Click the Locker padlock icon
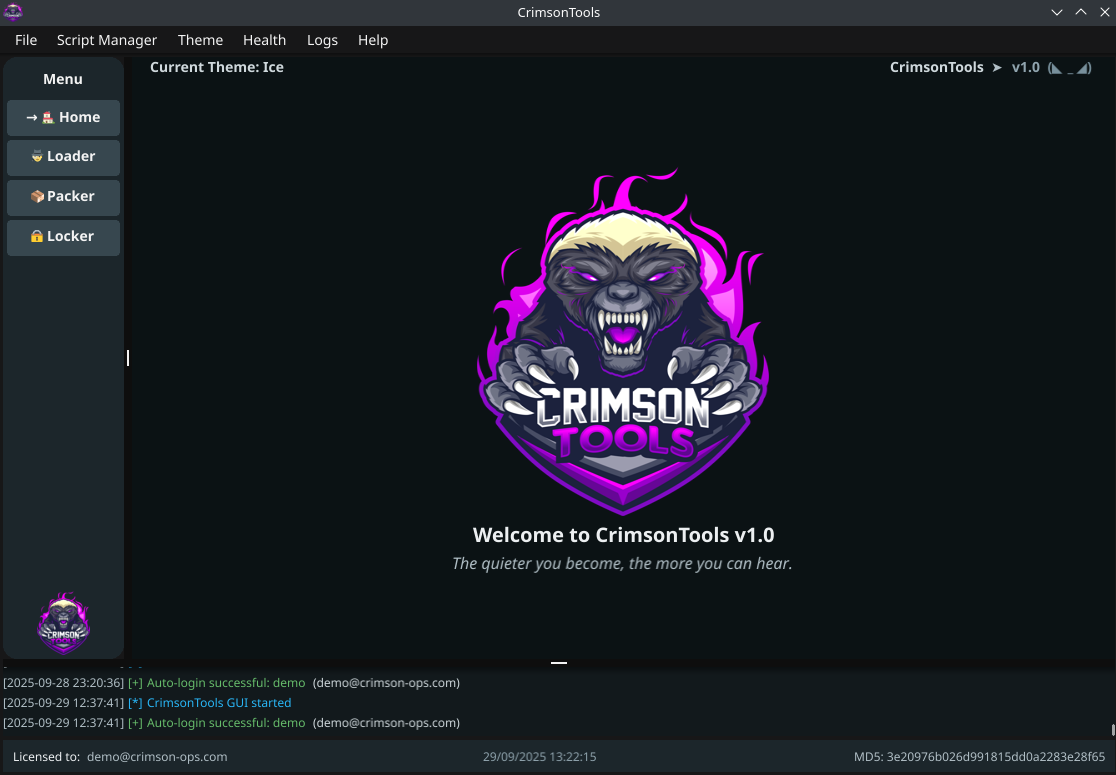This screenshot has width=1116, height=775. click(35, 236)
